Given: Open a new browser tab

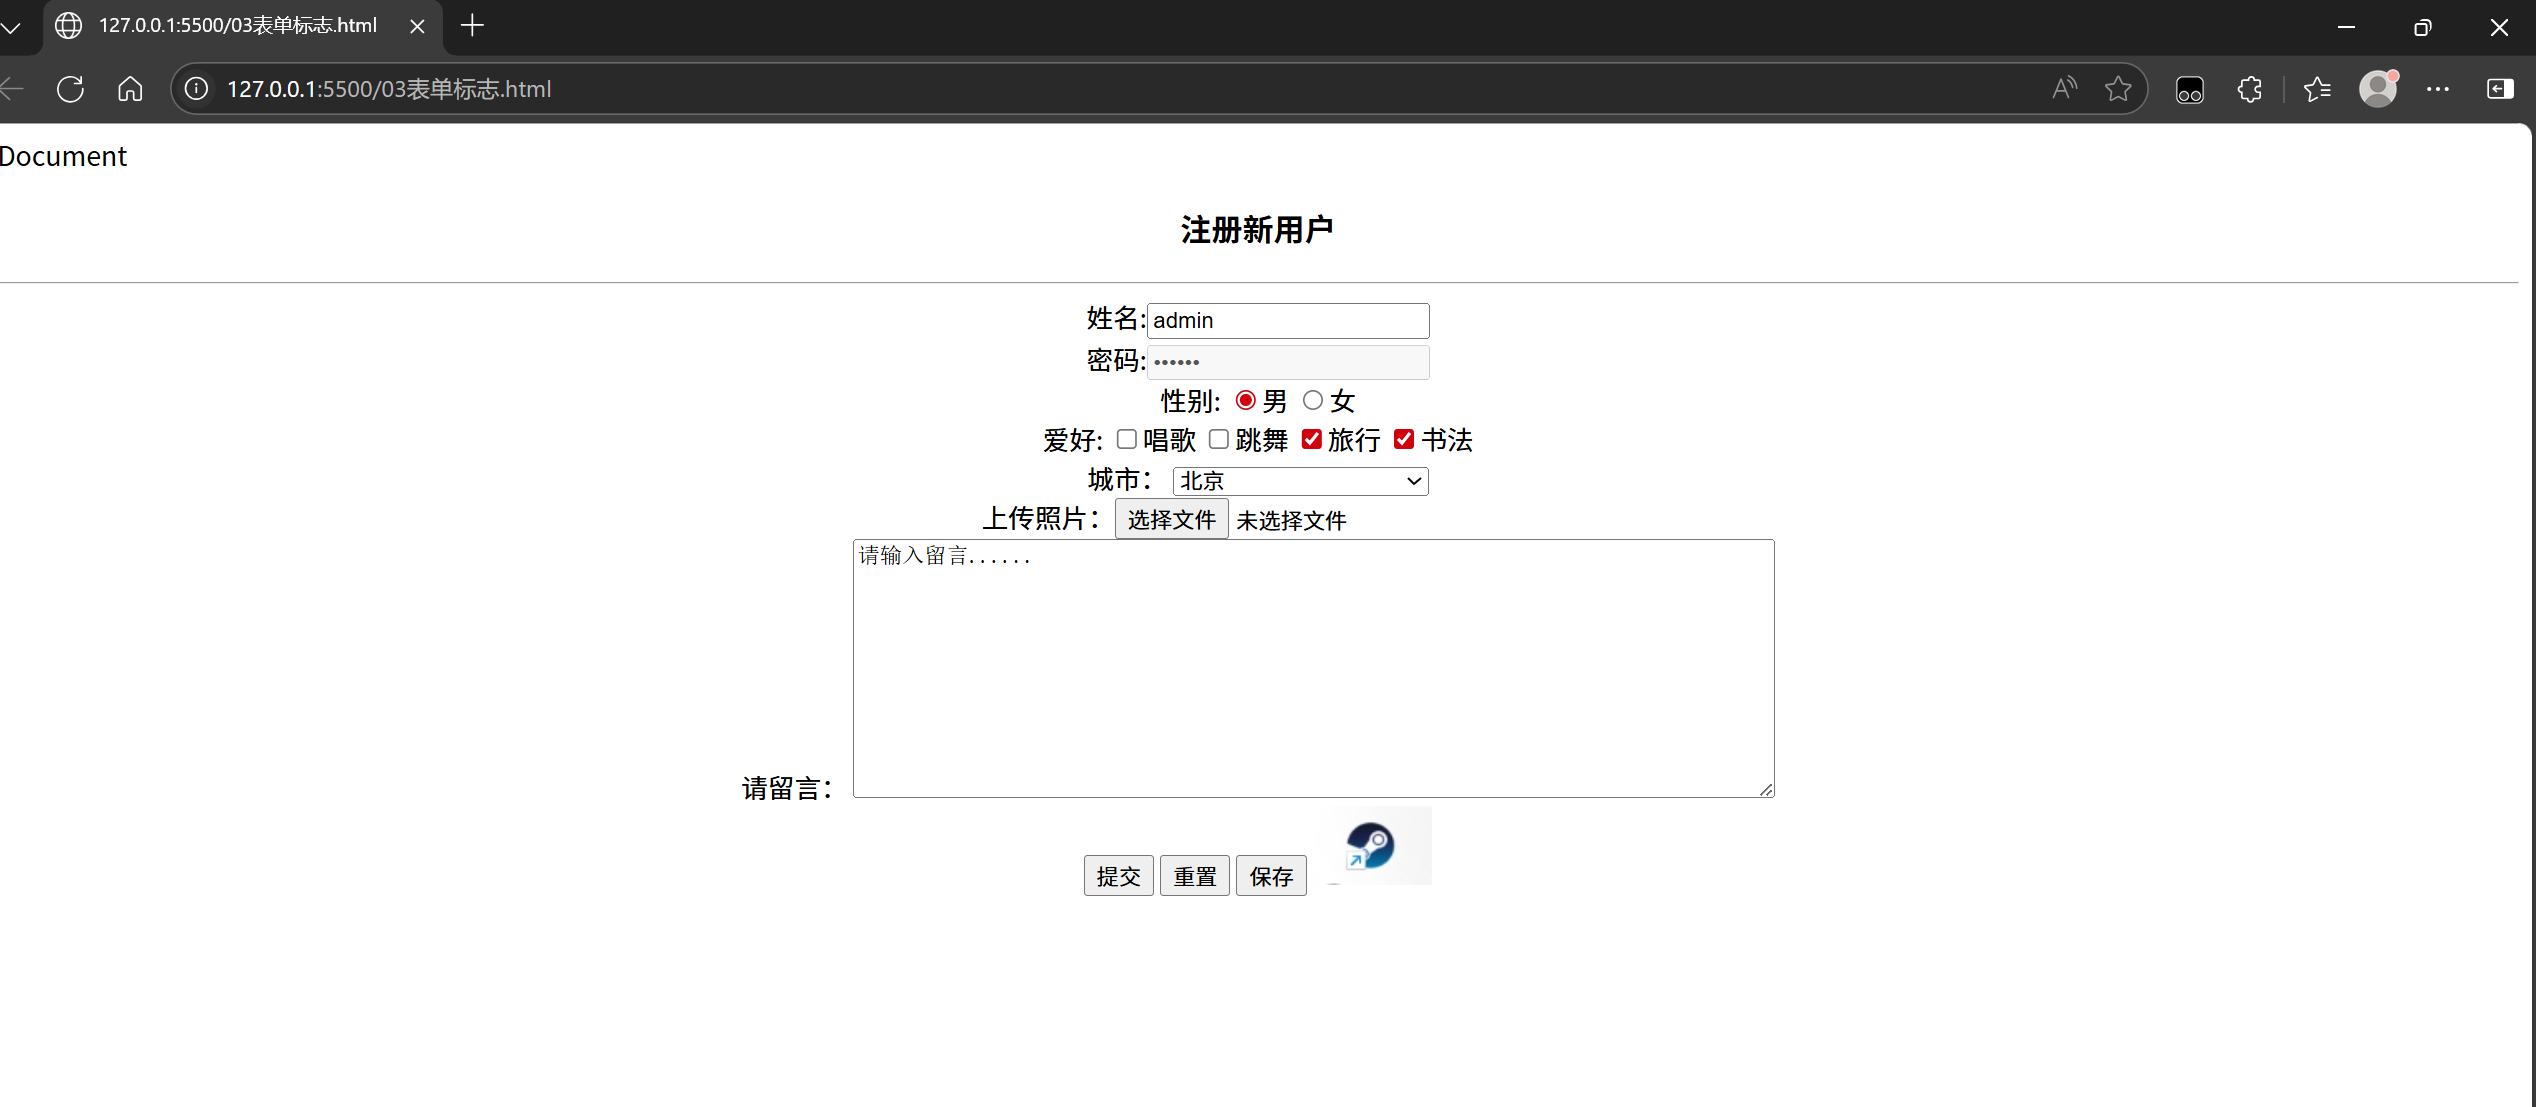Looking at the screenshot, I should click(x=472, y=26).
